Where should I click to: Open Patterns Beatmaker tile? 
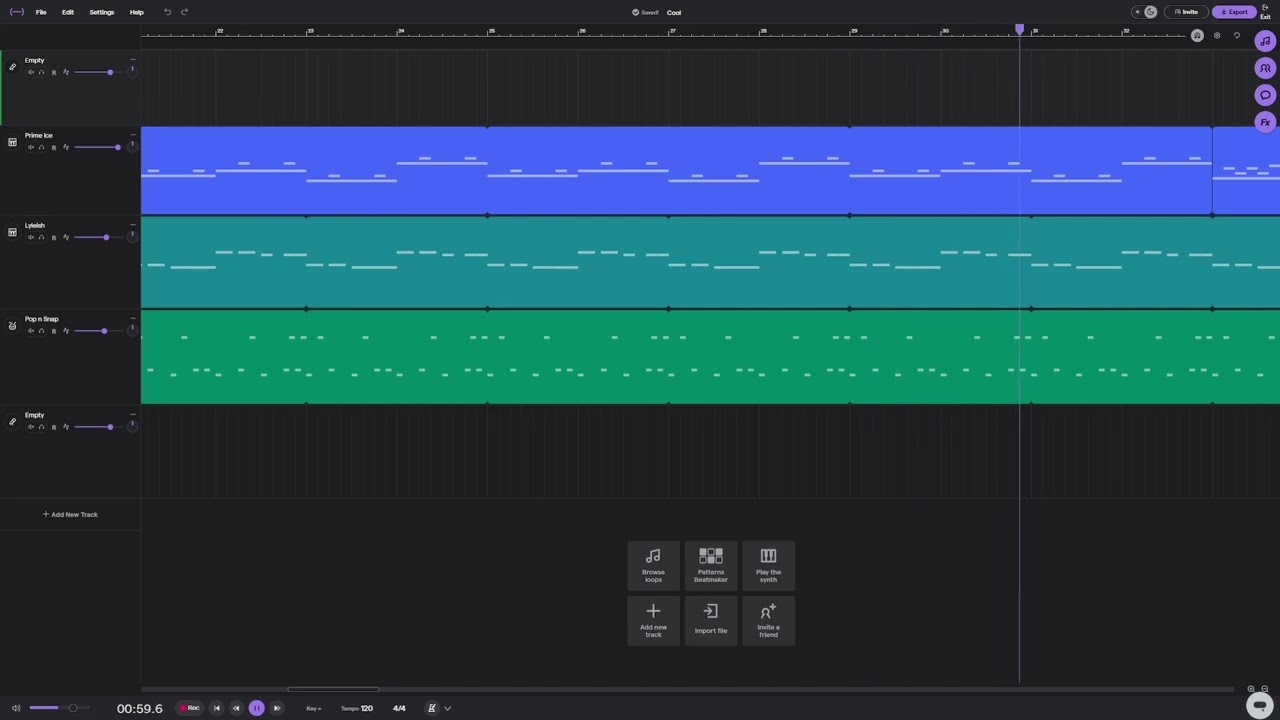point(711,565)
